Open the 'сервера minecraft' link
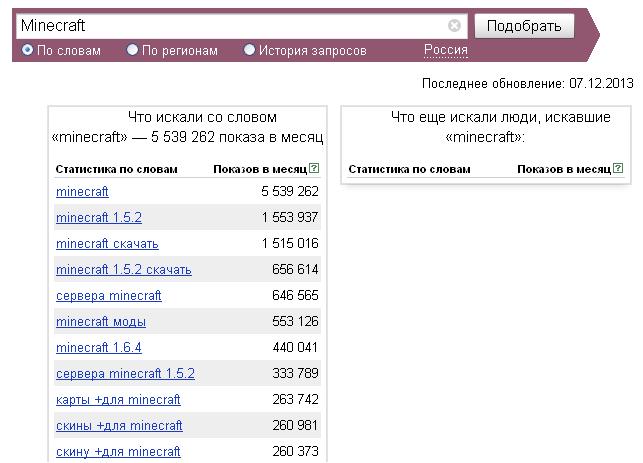 pos(109,296)
